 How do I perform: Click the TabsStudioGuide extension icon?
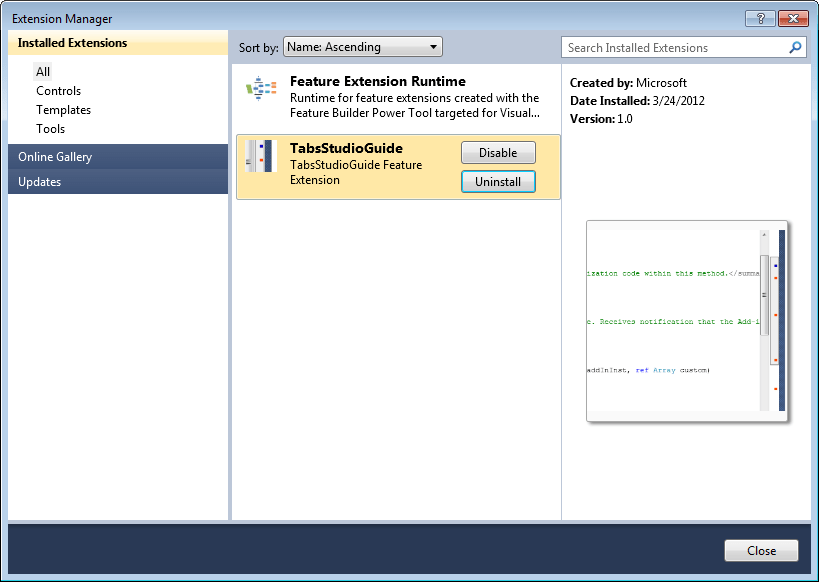tap(261, 157)
